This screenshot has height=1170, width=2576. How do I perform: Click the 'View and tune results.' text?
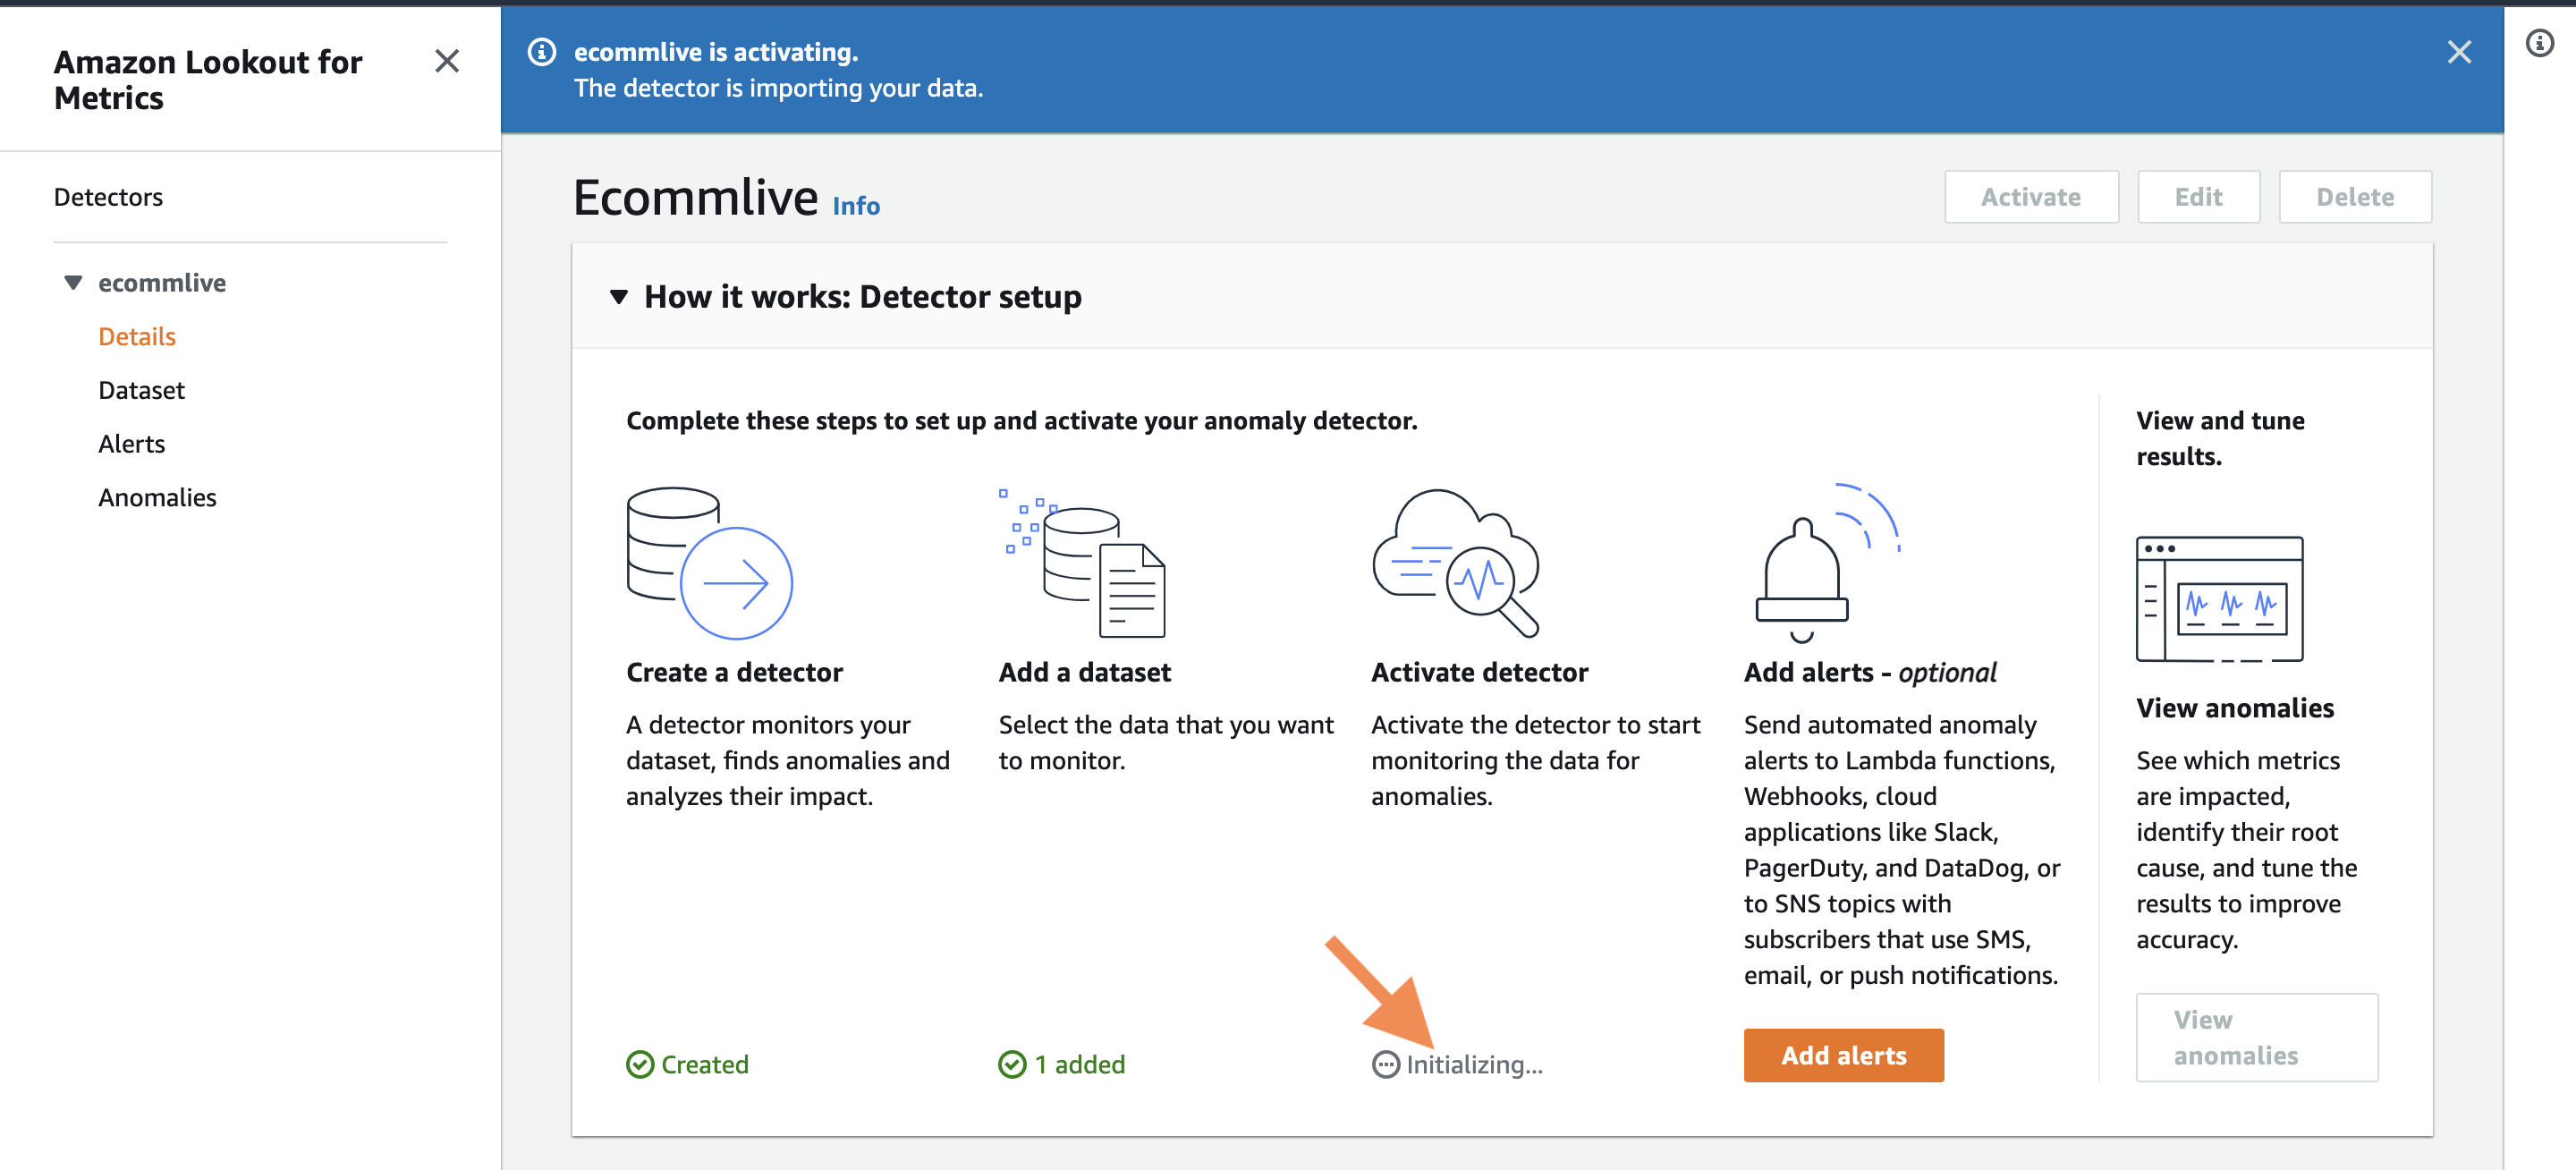tap(2220, 438)
